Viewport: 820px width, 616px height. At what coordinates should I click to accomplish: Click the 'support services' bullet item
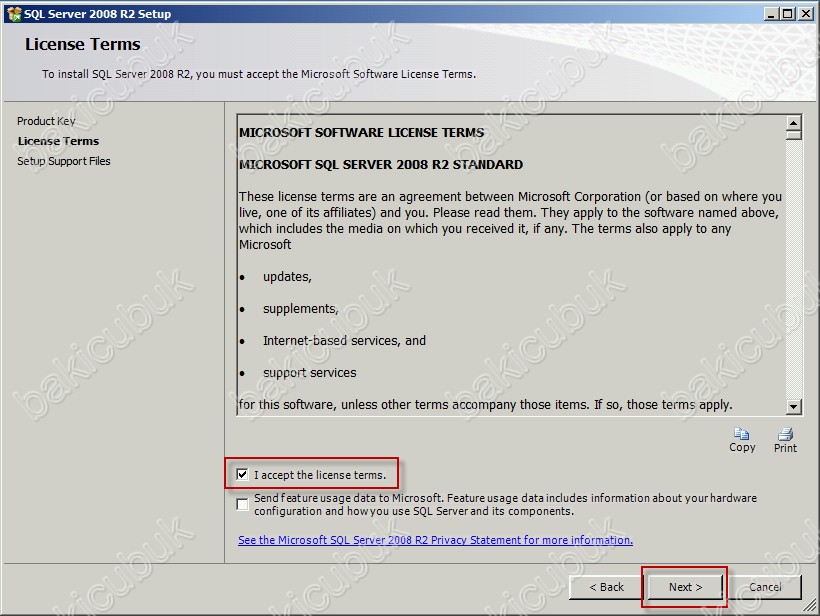coord(310,372)
